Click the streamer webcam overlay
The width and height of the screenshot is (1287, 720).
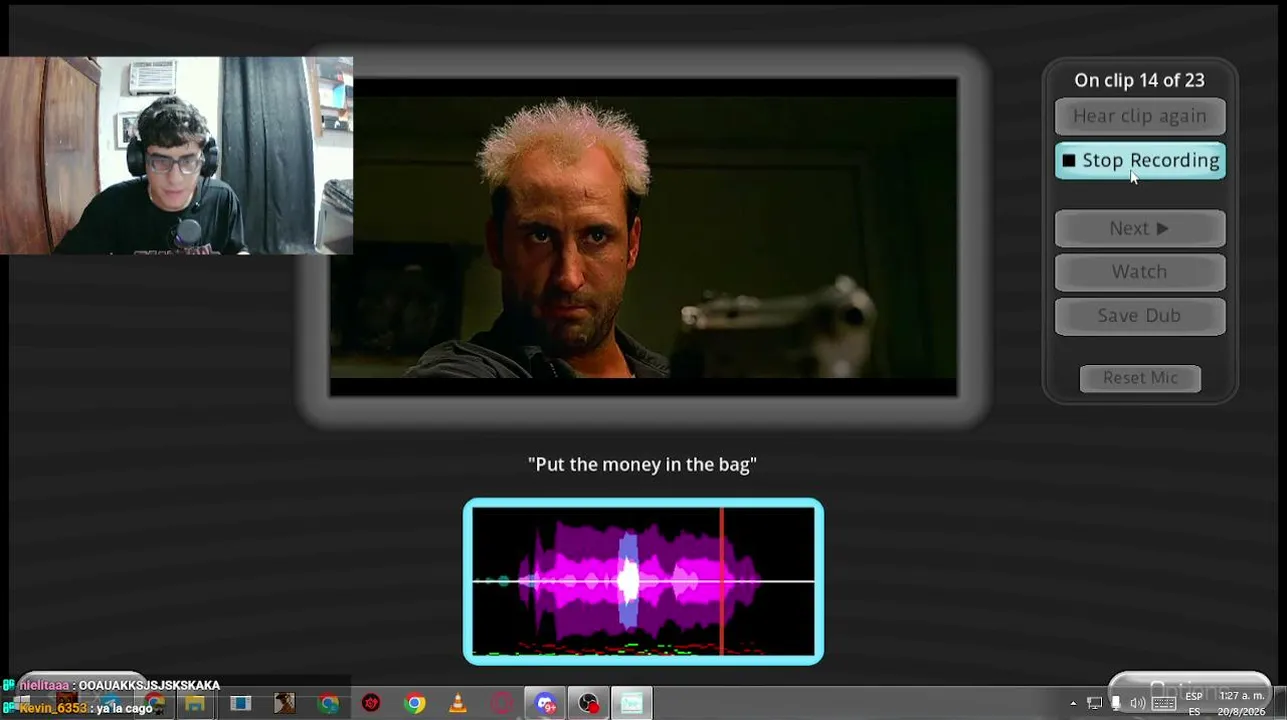click(x=176, y=155)
